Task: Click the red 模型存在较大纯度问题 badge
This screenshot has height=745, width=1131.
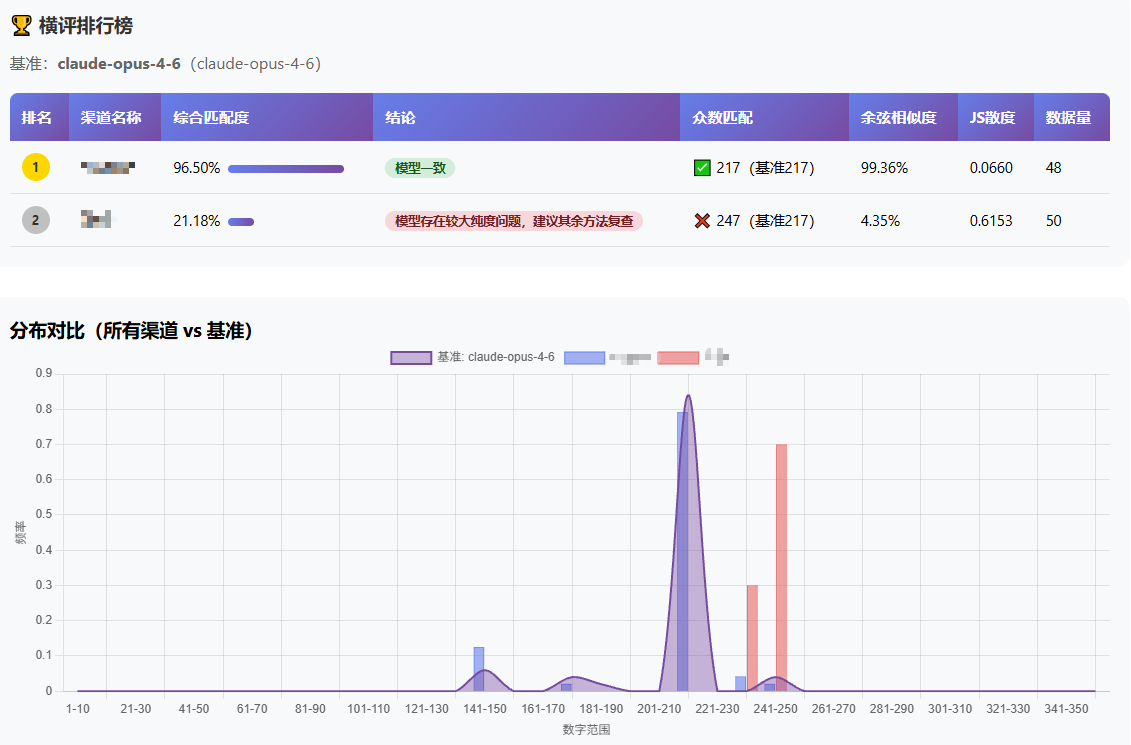Action: [x=514, y=221]
